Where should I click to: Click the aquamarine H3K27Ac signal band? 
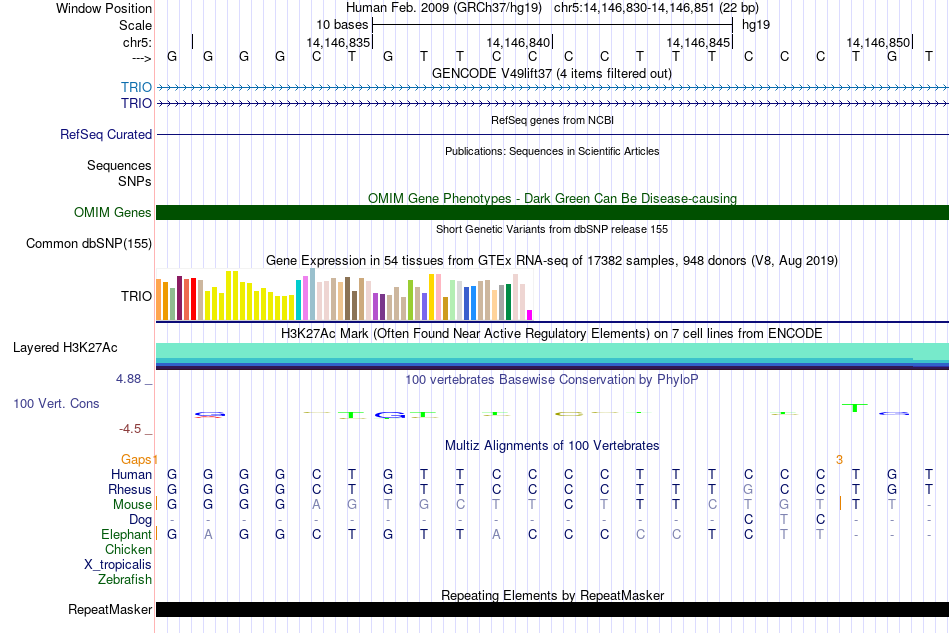click(x=552, y=351)
